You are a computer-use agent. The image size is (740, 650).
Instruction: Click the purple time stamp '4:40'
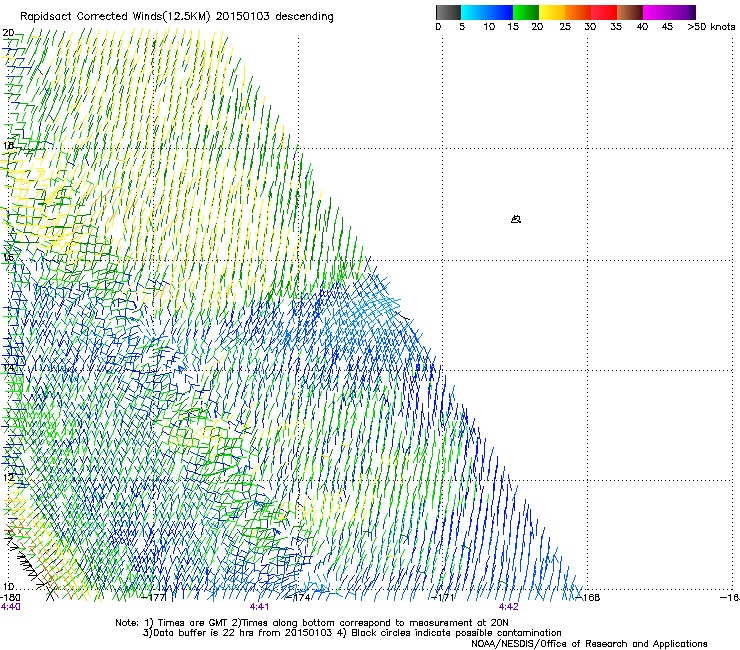click(10, 607)
